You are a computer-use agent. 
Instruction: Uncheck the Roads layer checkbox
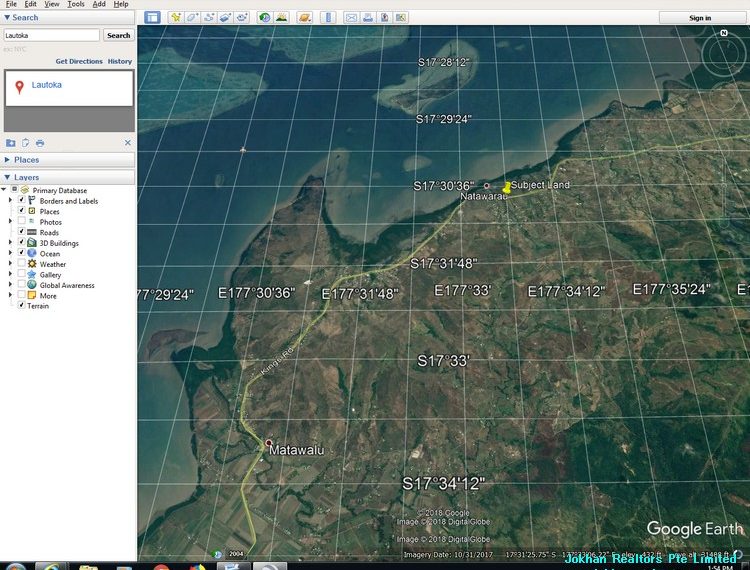coord(21,232)
